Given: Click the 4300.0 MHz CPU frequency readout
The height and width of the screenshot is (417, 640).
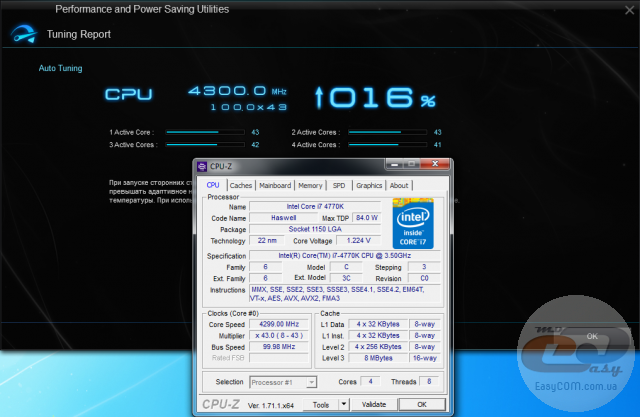Looking at the screenshot, I should pyautogui.click(x=237, y=91).
